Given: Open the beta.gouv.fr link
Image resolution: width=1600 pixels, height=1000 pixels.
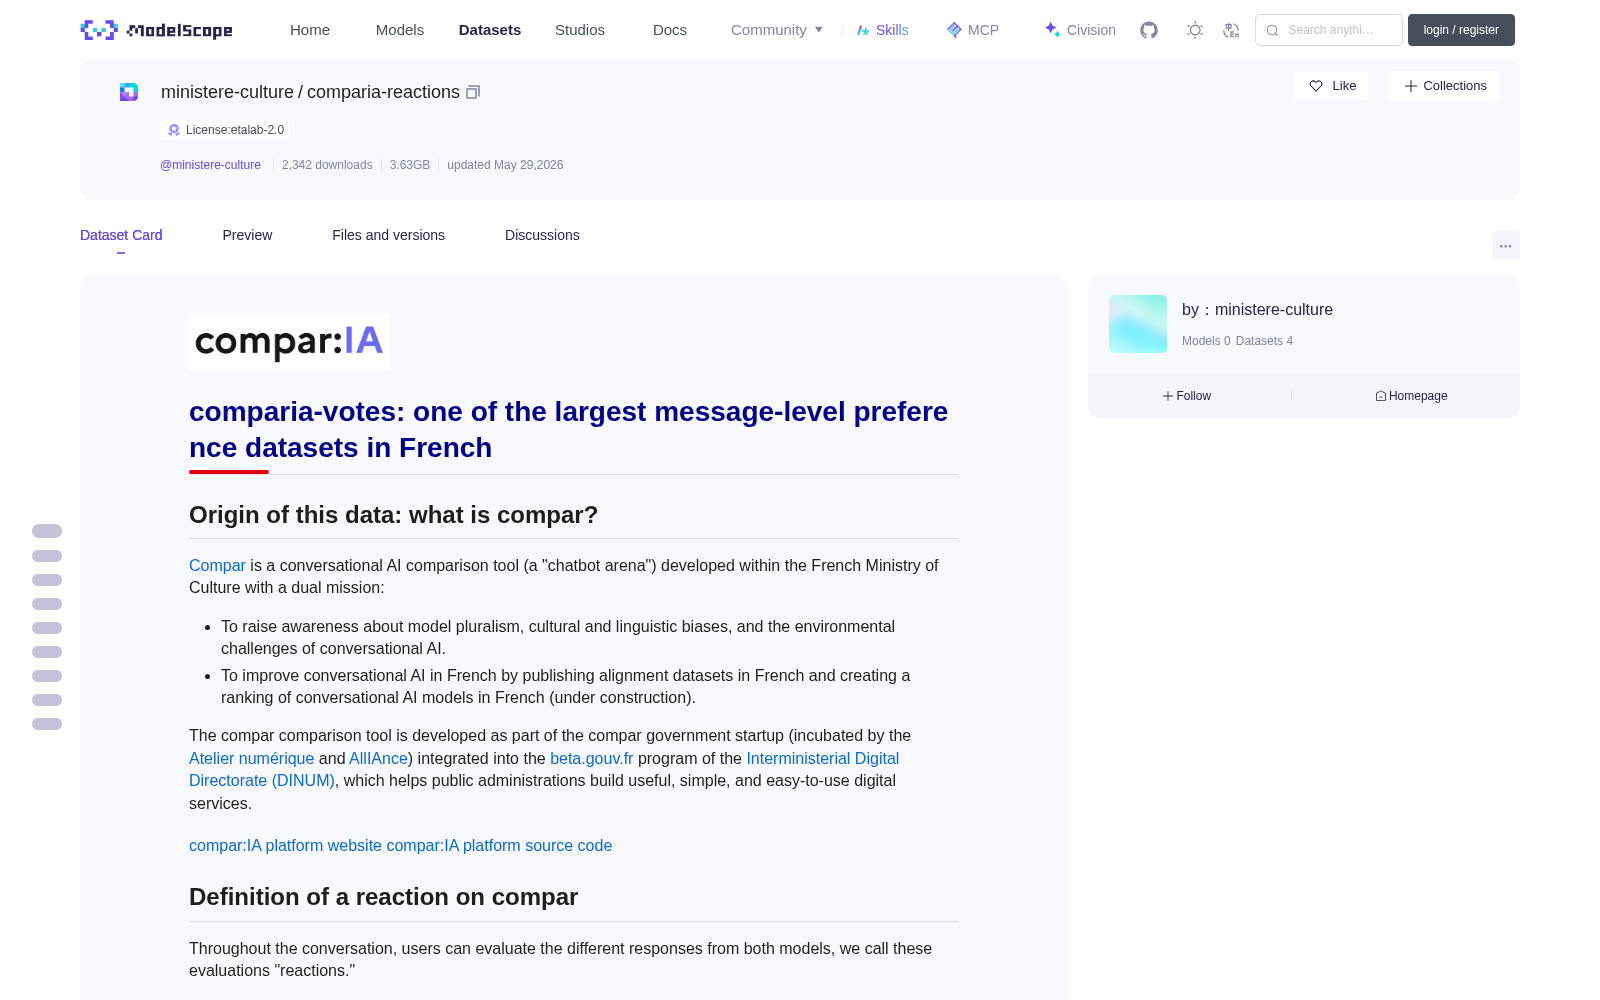Looking at the screenshot, I should point(592,758).
